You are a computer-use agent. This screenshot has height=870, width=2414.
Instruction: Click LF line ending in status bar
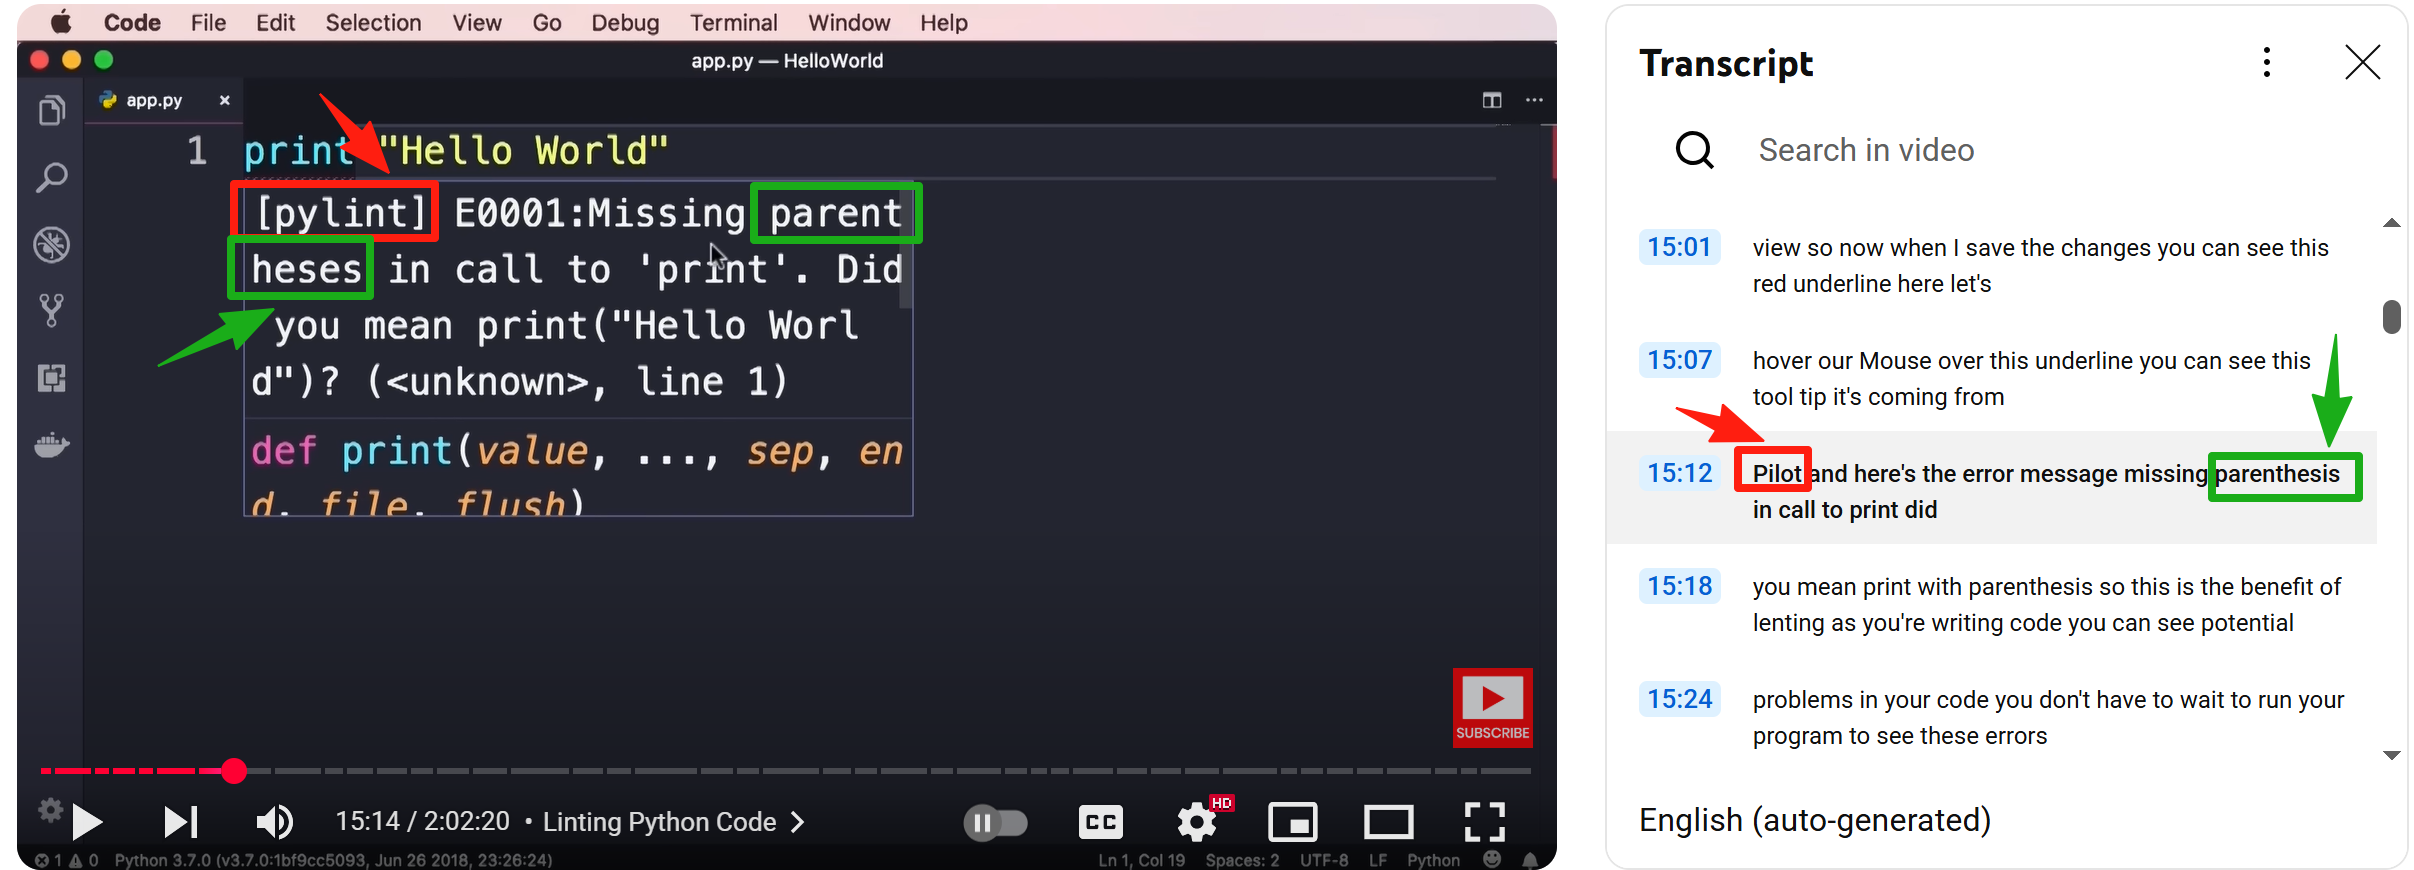click(1378, 860)
